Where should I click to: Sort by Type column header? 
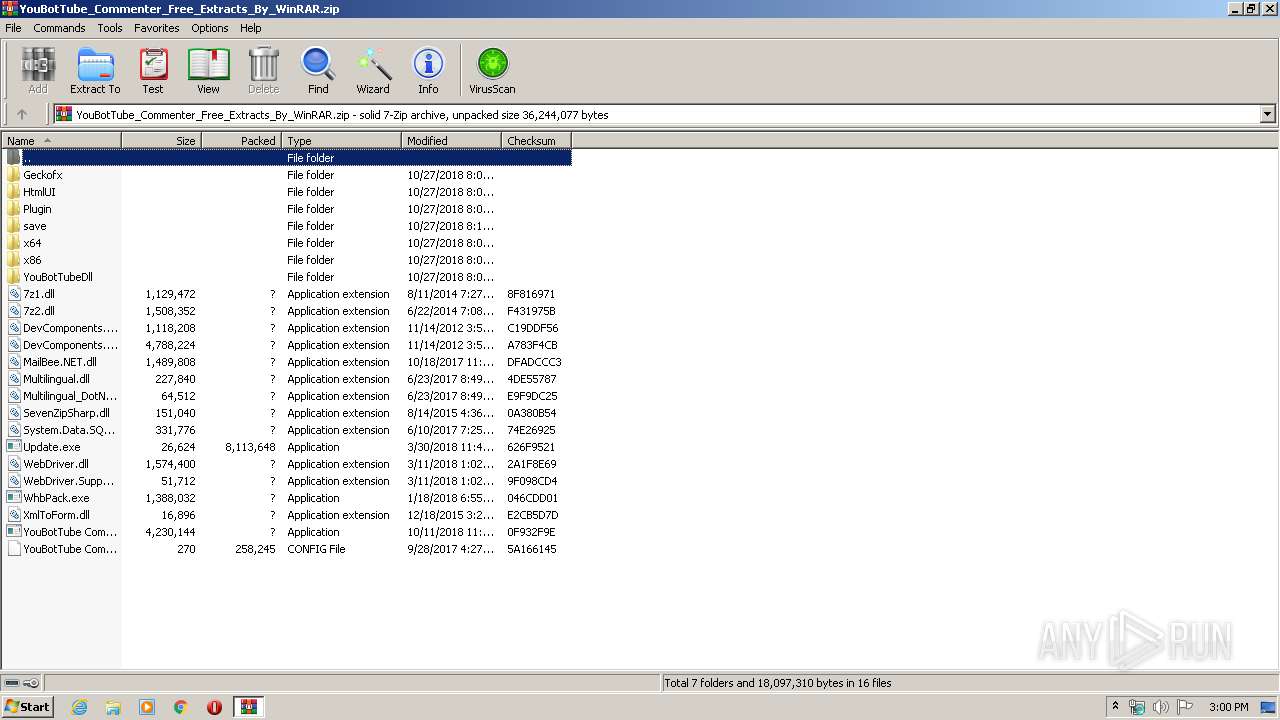point(342,141)
